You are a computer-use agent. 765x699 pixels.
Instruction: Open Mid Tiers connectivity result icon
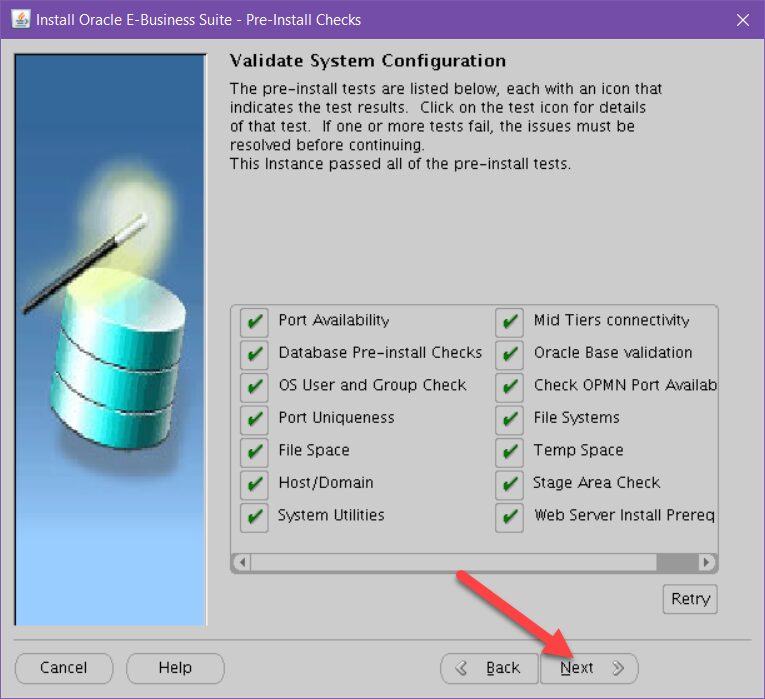pos(509,322)
